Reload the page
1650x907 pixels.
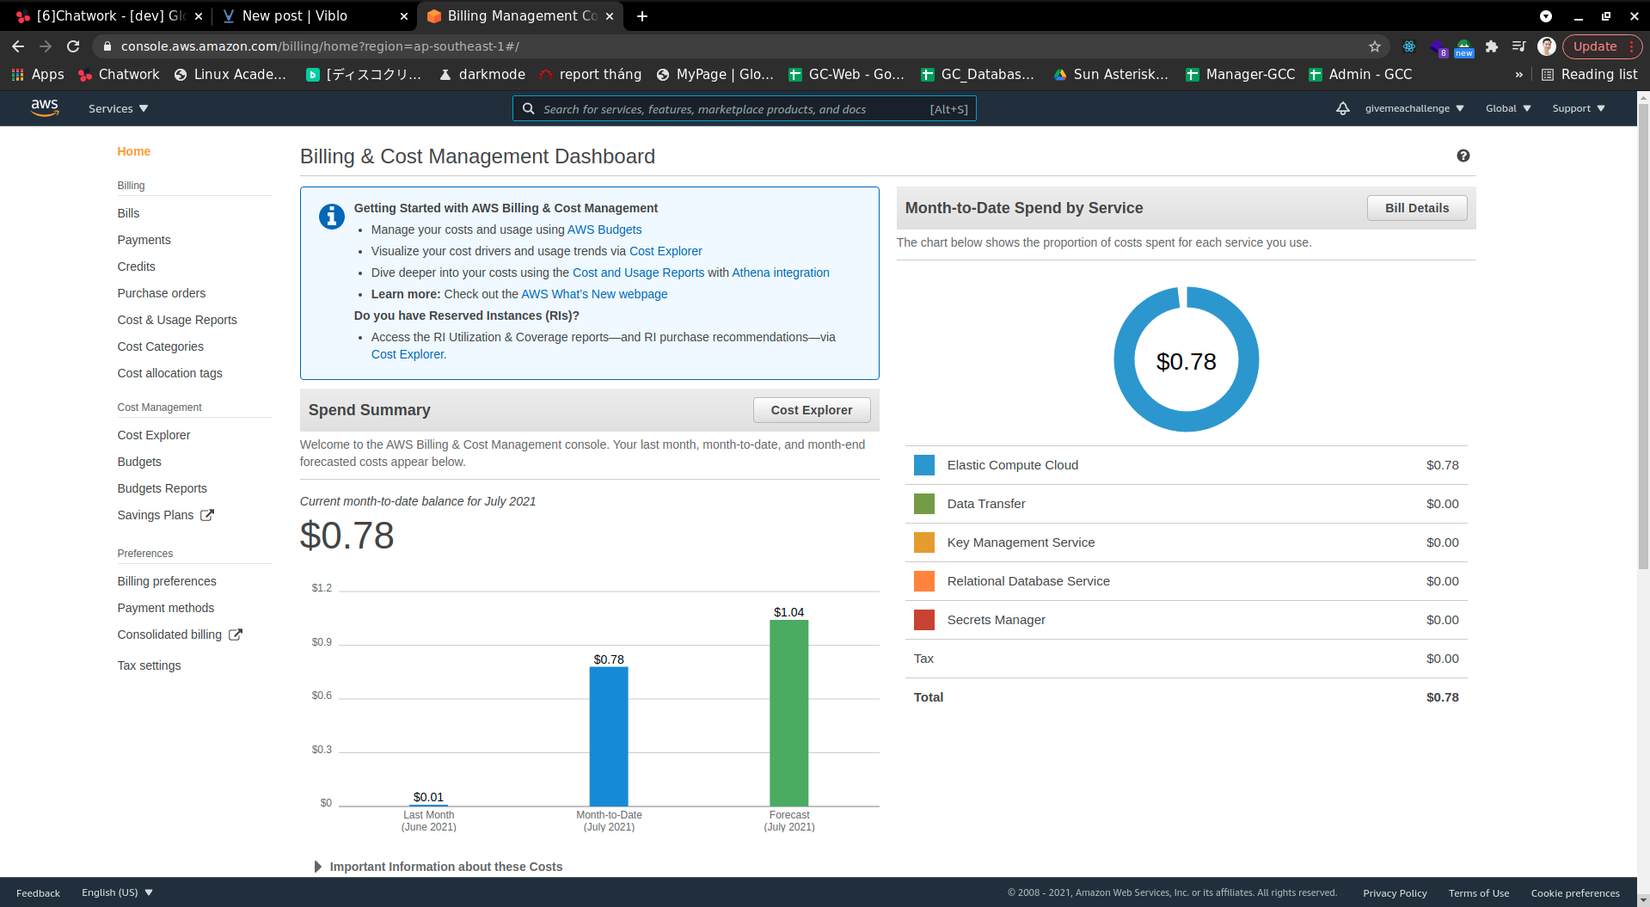click(73, 46)
